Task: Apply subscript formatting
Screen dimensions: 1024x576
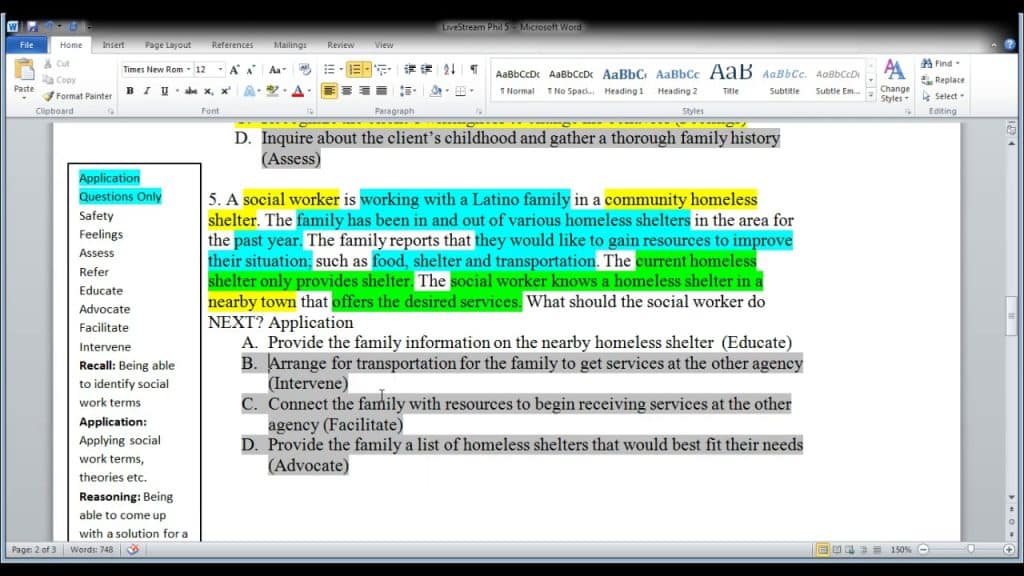Action: 208,91
